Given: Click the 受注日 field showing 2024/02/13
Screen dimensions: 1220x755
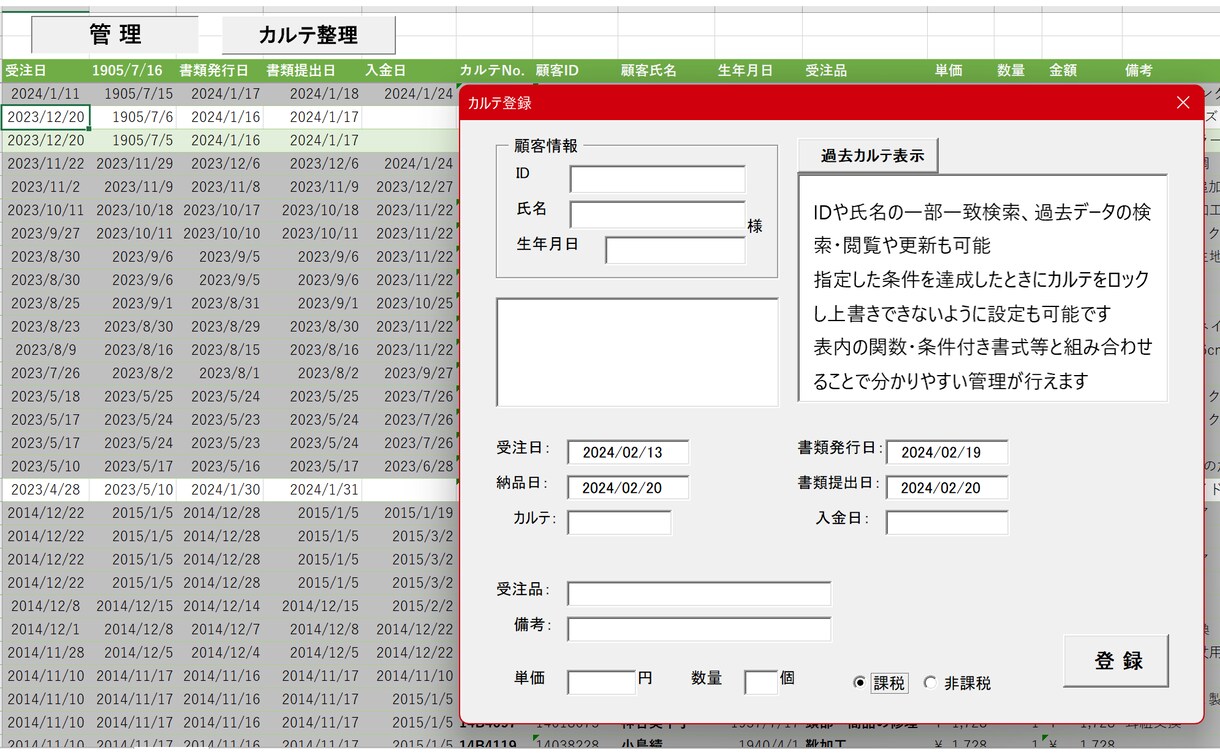Looking at the screenshot, I should point(628,452).
